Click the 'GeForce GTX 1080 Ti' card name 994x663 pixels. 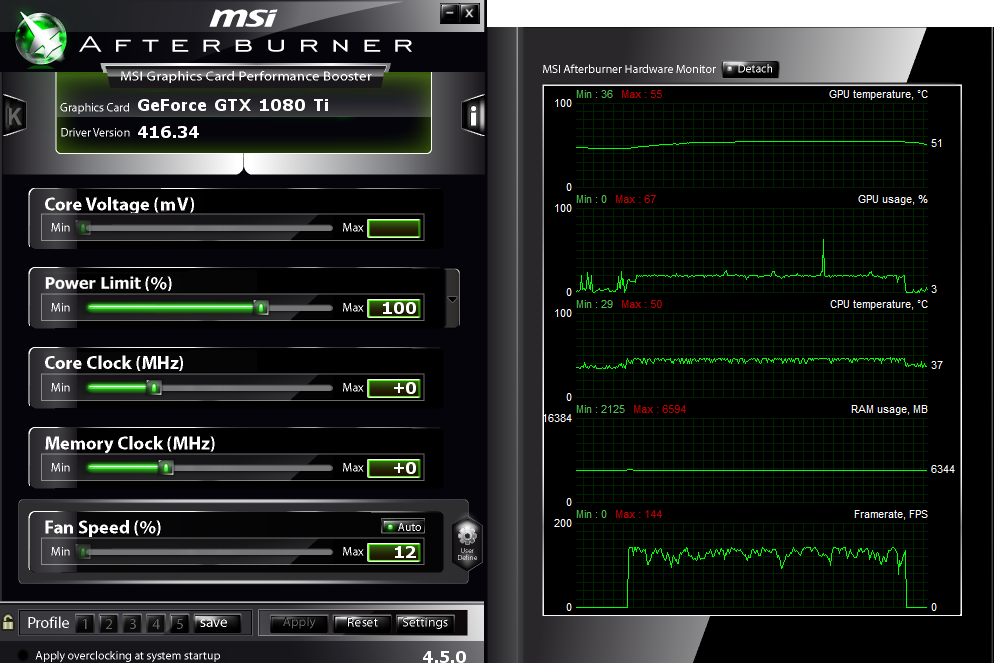point(233,105)
